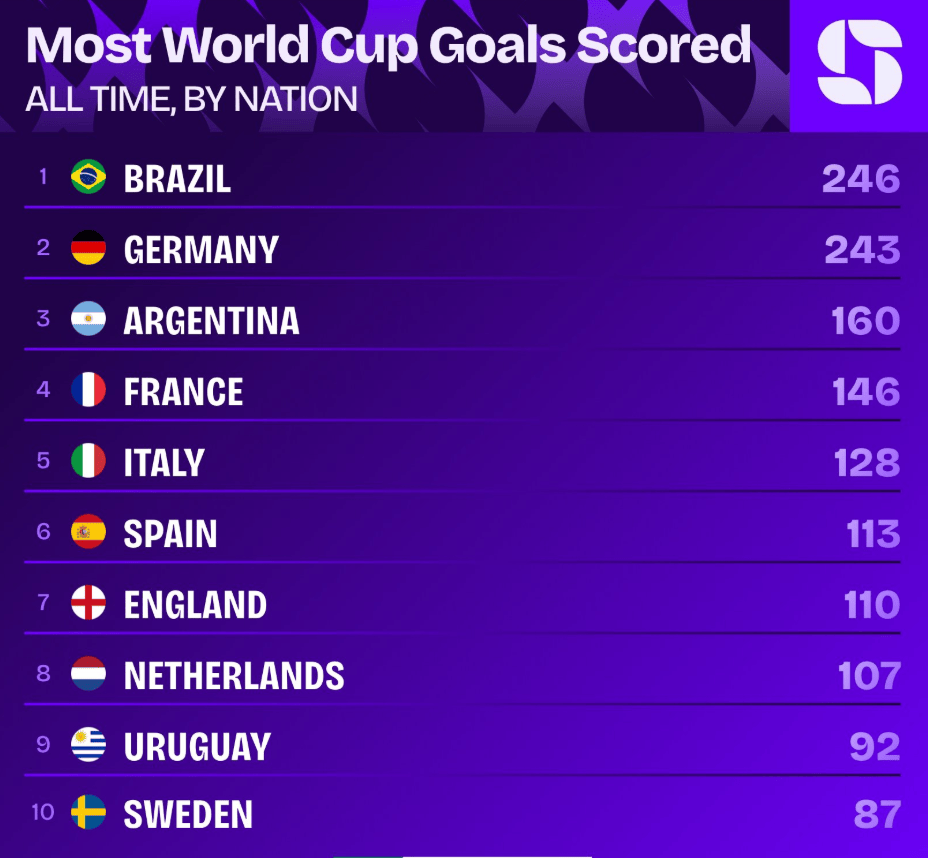Screen dimensions: 928x858
Task: Click the Spain flag icon
Action: point(88,531)
